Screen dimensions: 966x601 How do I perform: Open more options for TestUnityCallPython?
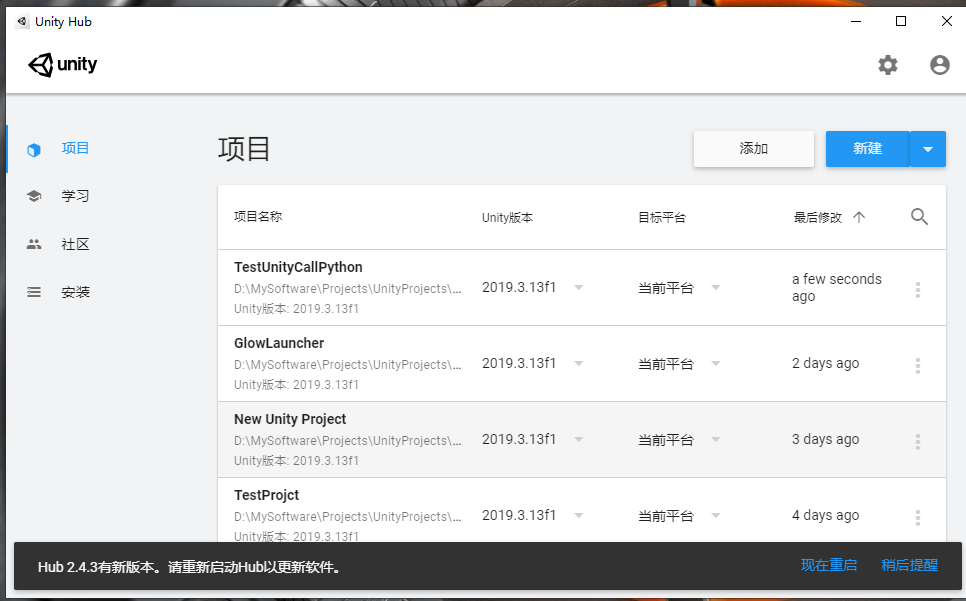point(917,289)
